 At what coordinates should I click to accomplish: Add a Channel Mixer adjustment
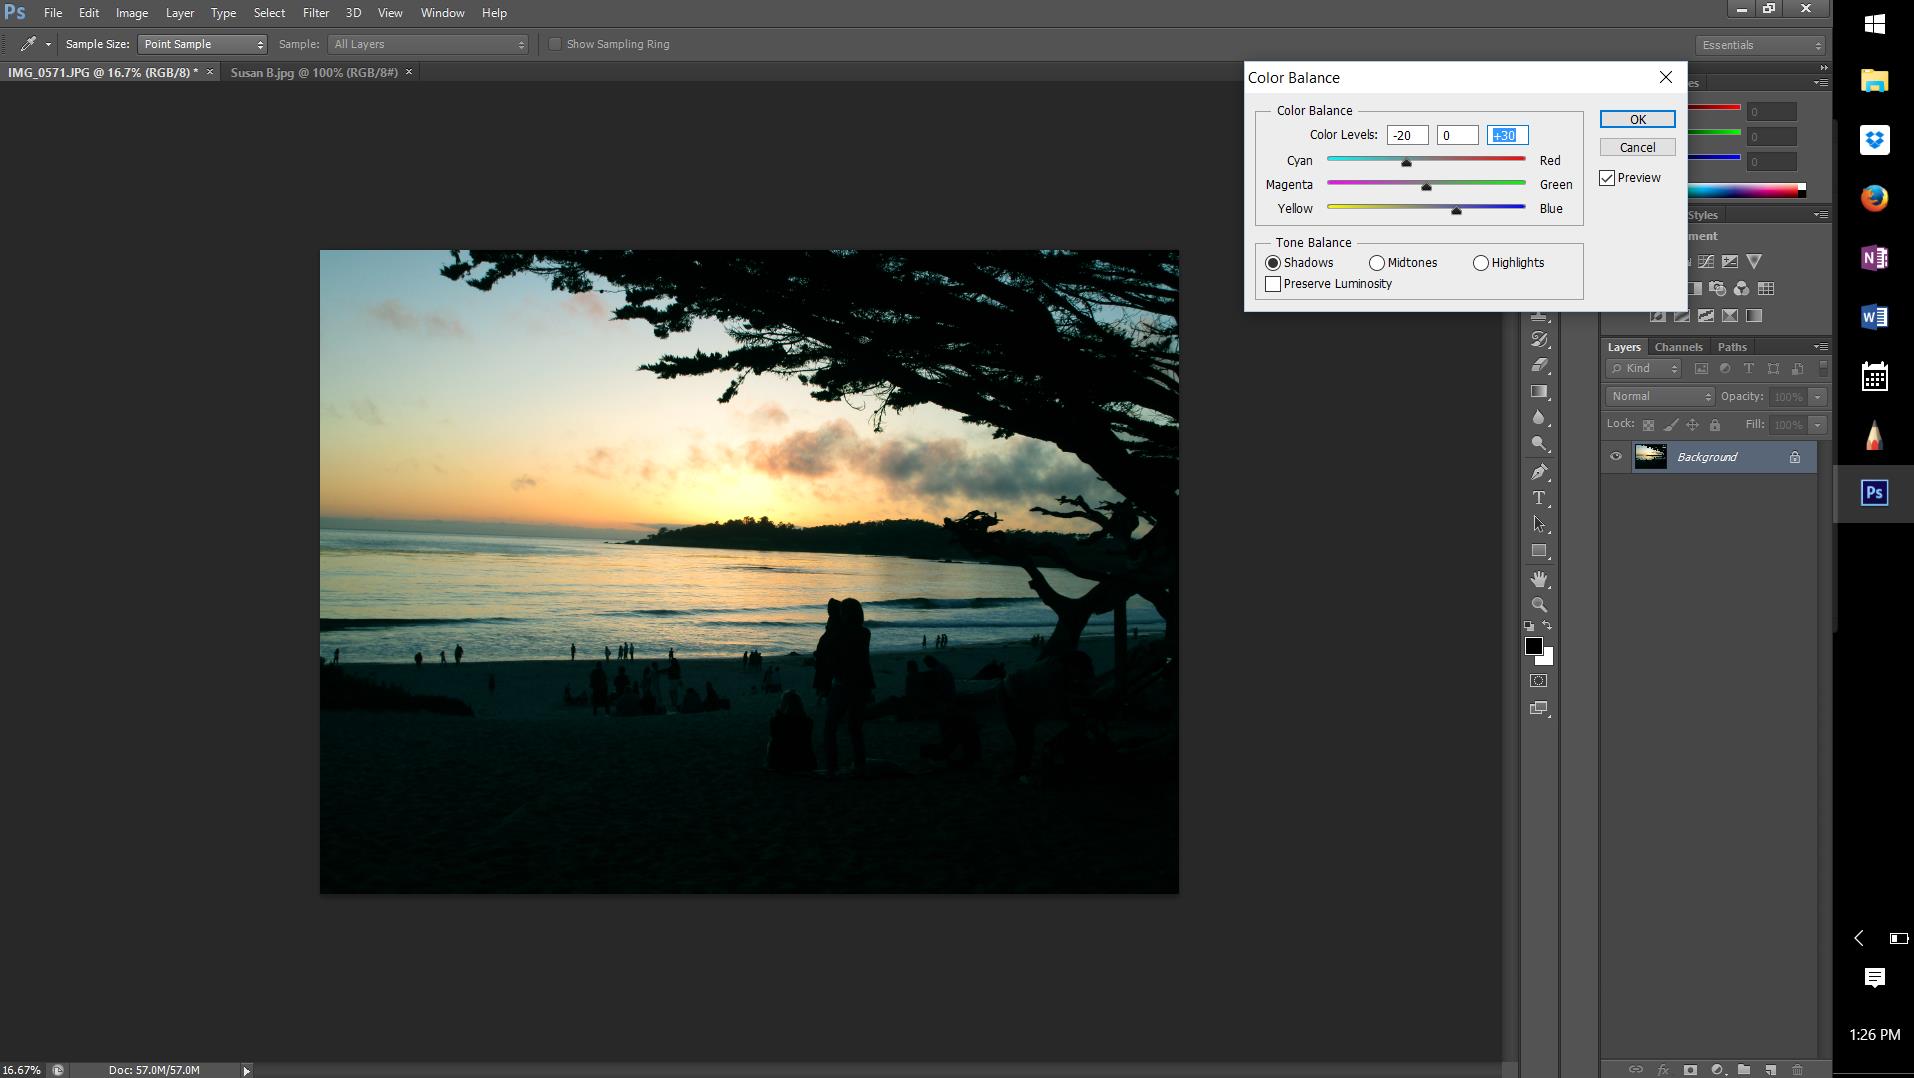[x=1742, y=289]
